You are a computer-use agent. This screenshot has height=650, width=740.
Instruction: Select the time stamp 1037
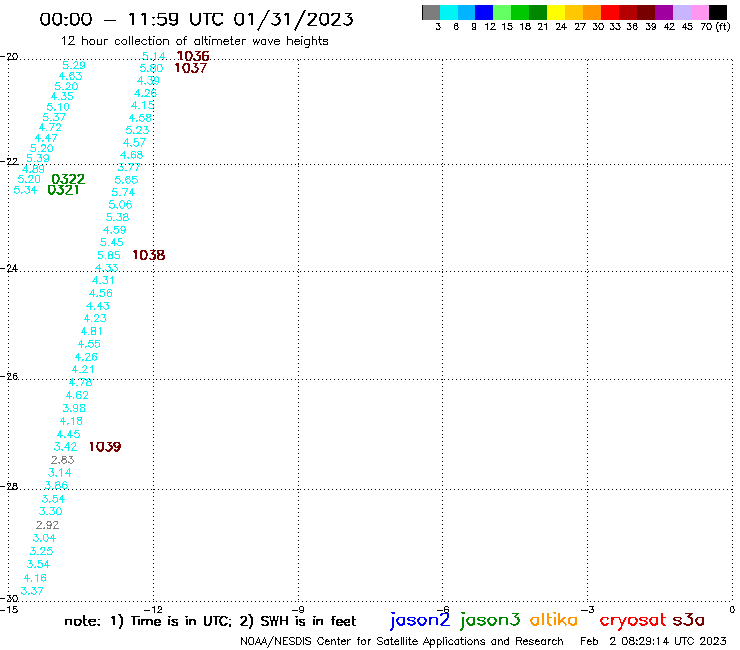tap(190, 68)
